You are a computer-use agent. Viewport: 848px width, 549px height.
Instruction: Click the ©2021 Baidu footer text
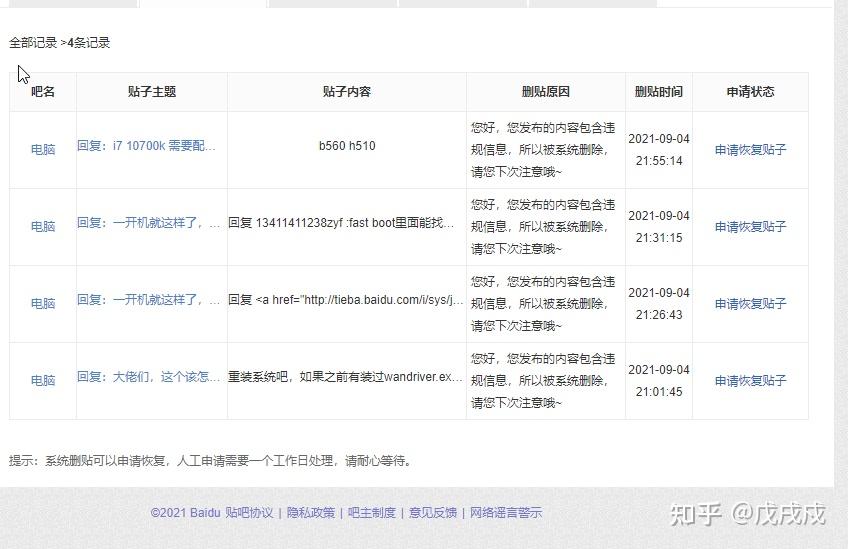186,513
